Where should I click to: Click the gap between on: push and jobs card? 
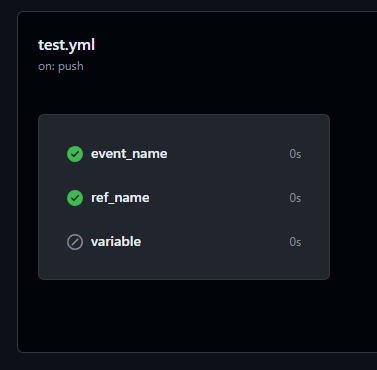(184, 94)
